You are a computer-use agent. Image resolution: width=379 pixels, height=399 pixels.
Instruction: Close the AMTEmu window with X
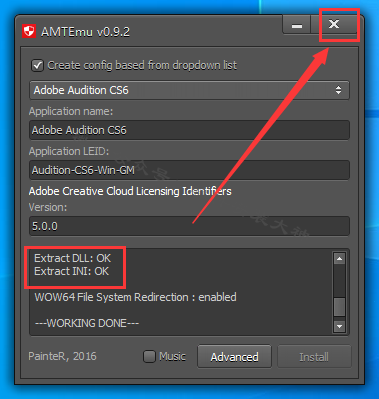(334, 24)
